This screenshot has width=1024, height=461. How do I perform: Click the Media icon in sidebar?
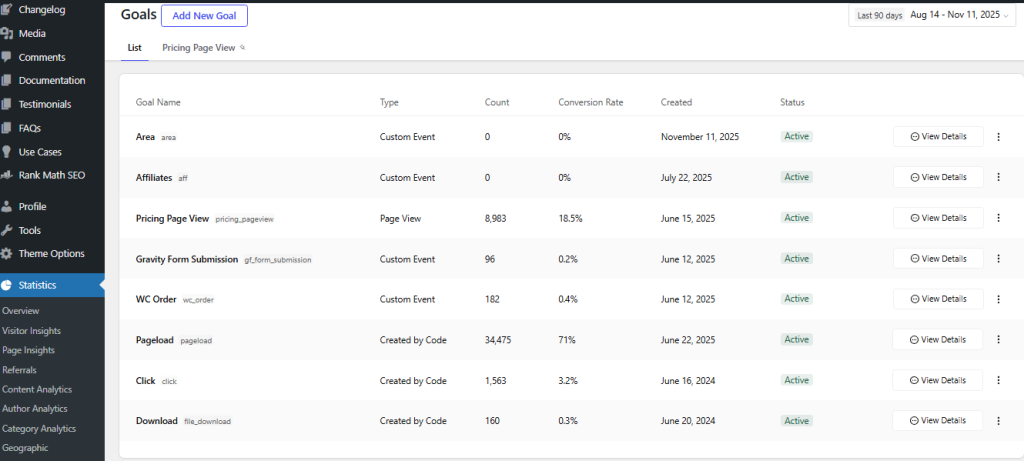[x=7, y=33]
